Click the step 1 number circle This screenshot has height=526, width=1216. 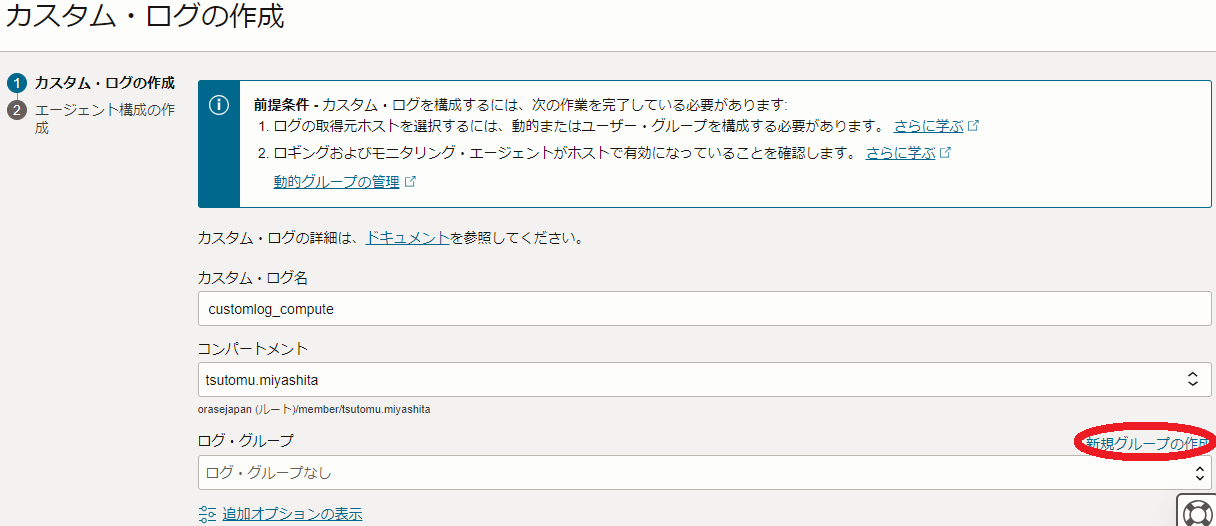(x=16, y=83)
